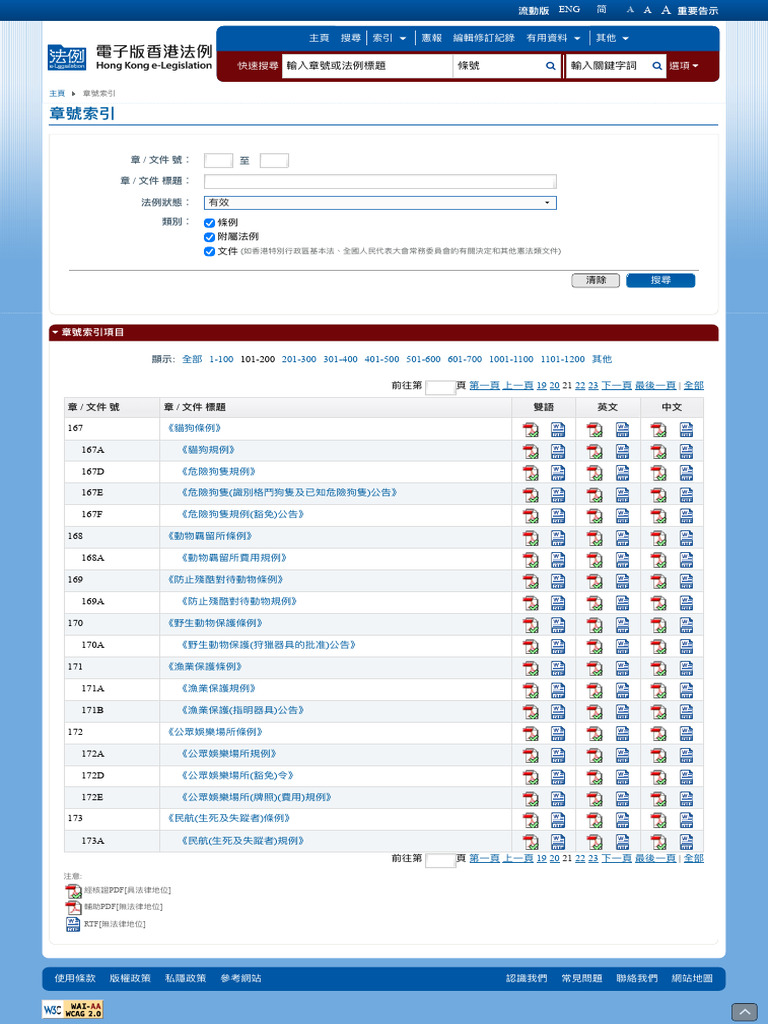Open 使用條款 footer link
This screenshot has width=768, height=1024.
coord(74,978)
